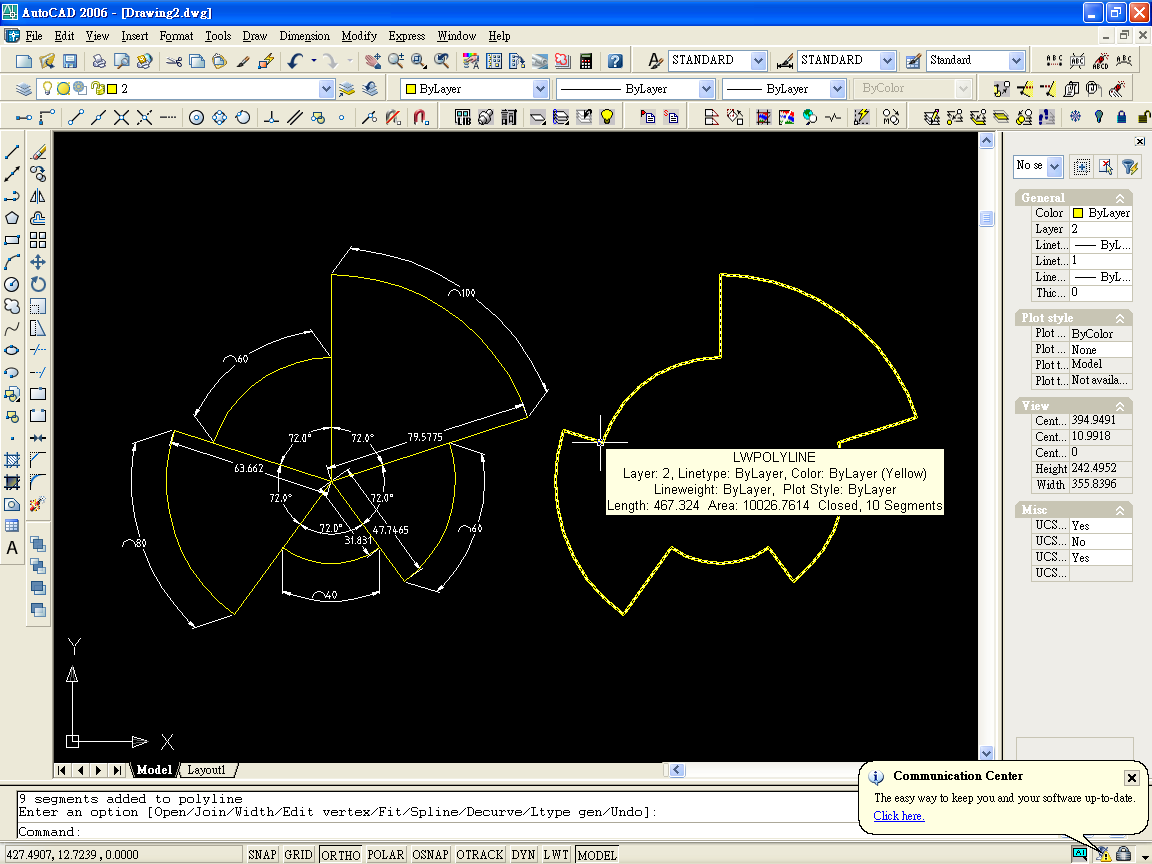Select the Arc draw tool
1152x864 pixels.
click(x=12, y=262)
